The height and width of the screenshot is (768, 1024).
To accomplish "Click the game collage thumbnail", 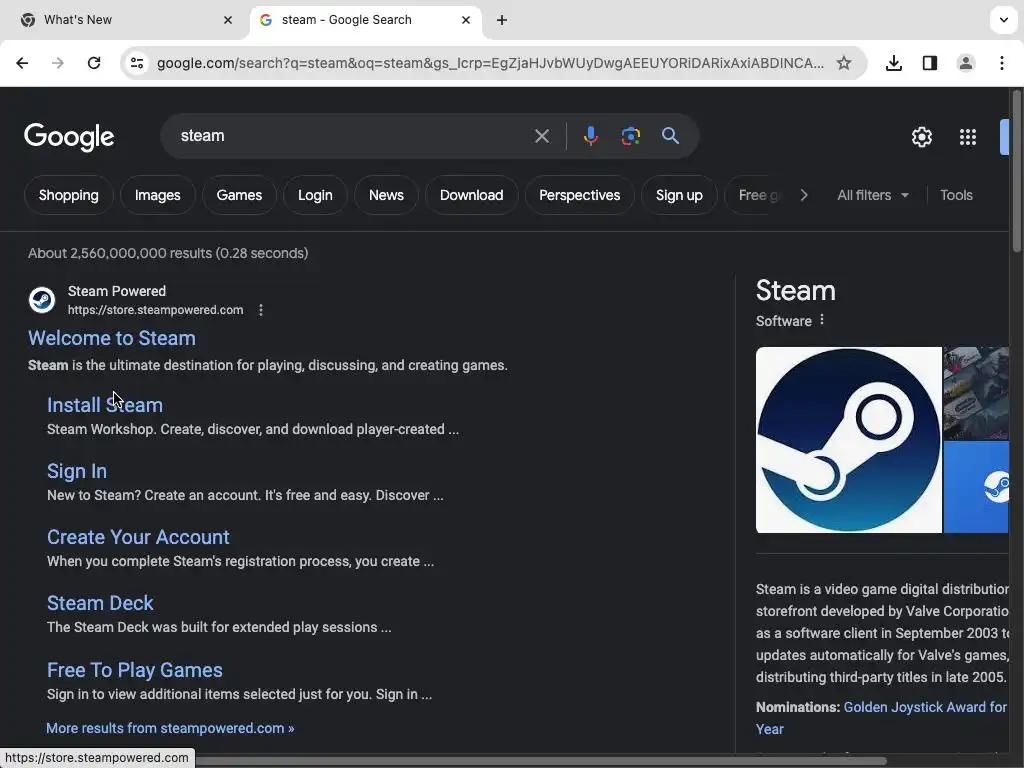I will [x=976, y=393].
